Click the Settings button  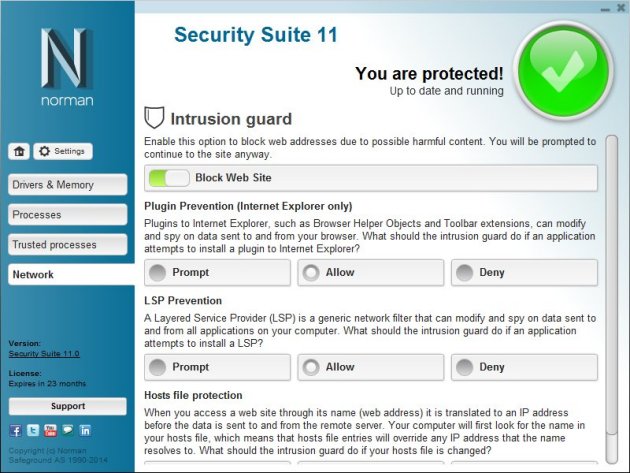[x=63, y=152]
